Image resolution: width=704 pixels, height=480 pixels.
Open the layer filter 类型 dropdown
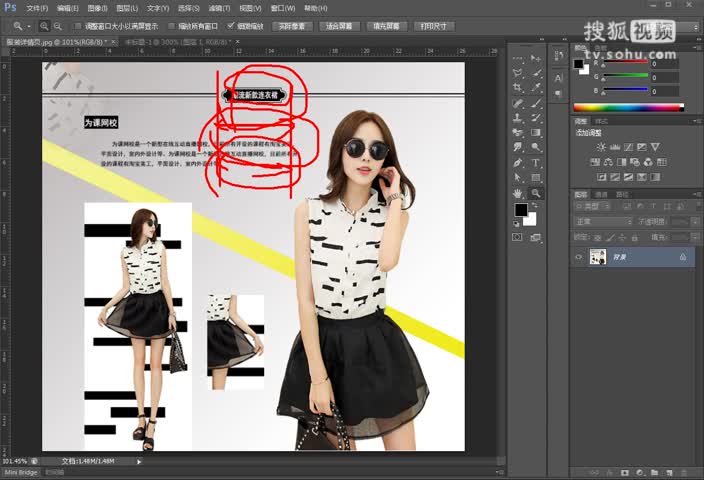pyautogui.click(x=593, y=207)
